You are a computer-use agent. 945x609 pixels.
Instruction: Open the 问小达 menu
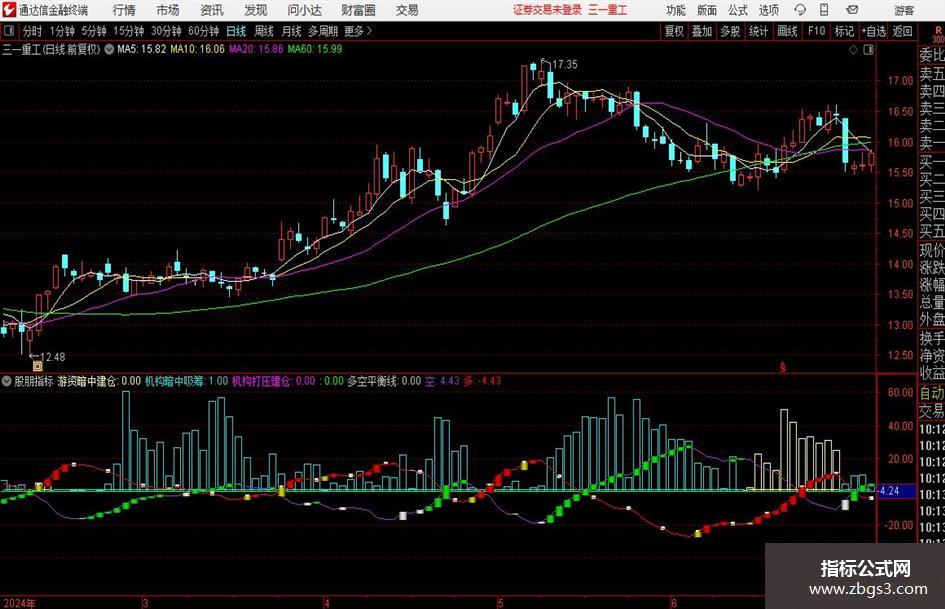(x=304, y=10)
